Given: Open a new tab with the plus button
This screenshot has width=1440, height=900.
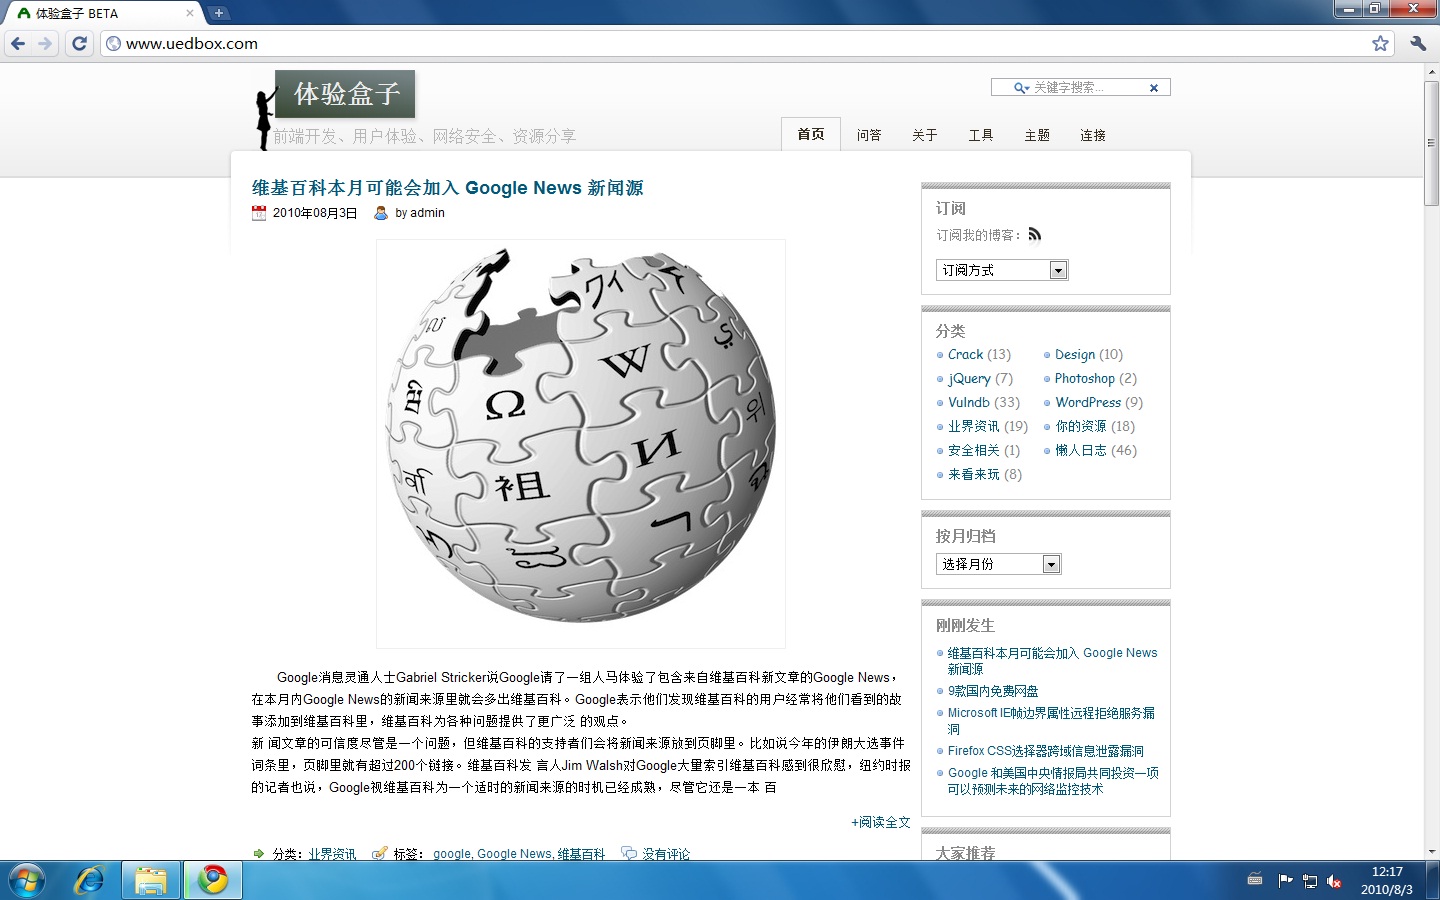Looking at the screenshot, I should click(x=219, y=13).
